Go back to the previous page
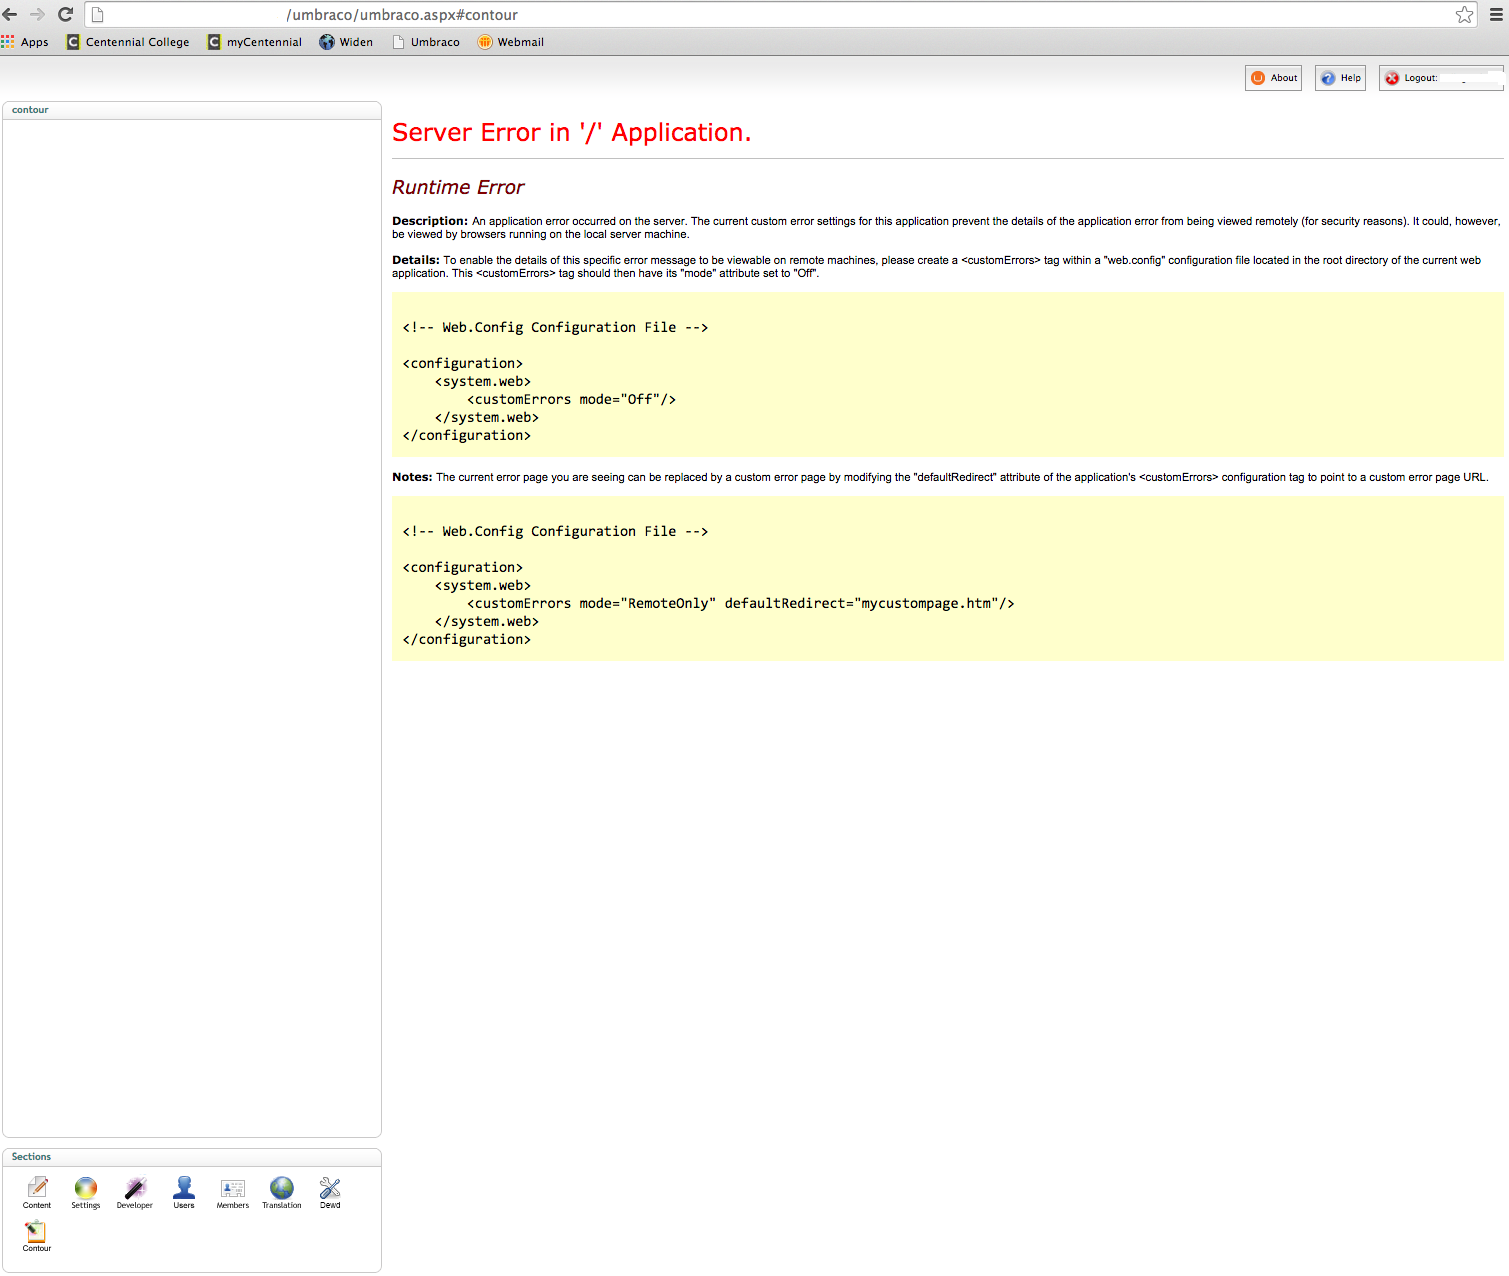 pyautogui.click(x=10, y=14)
